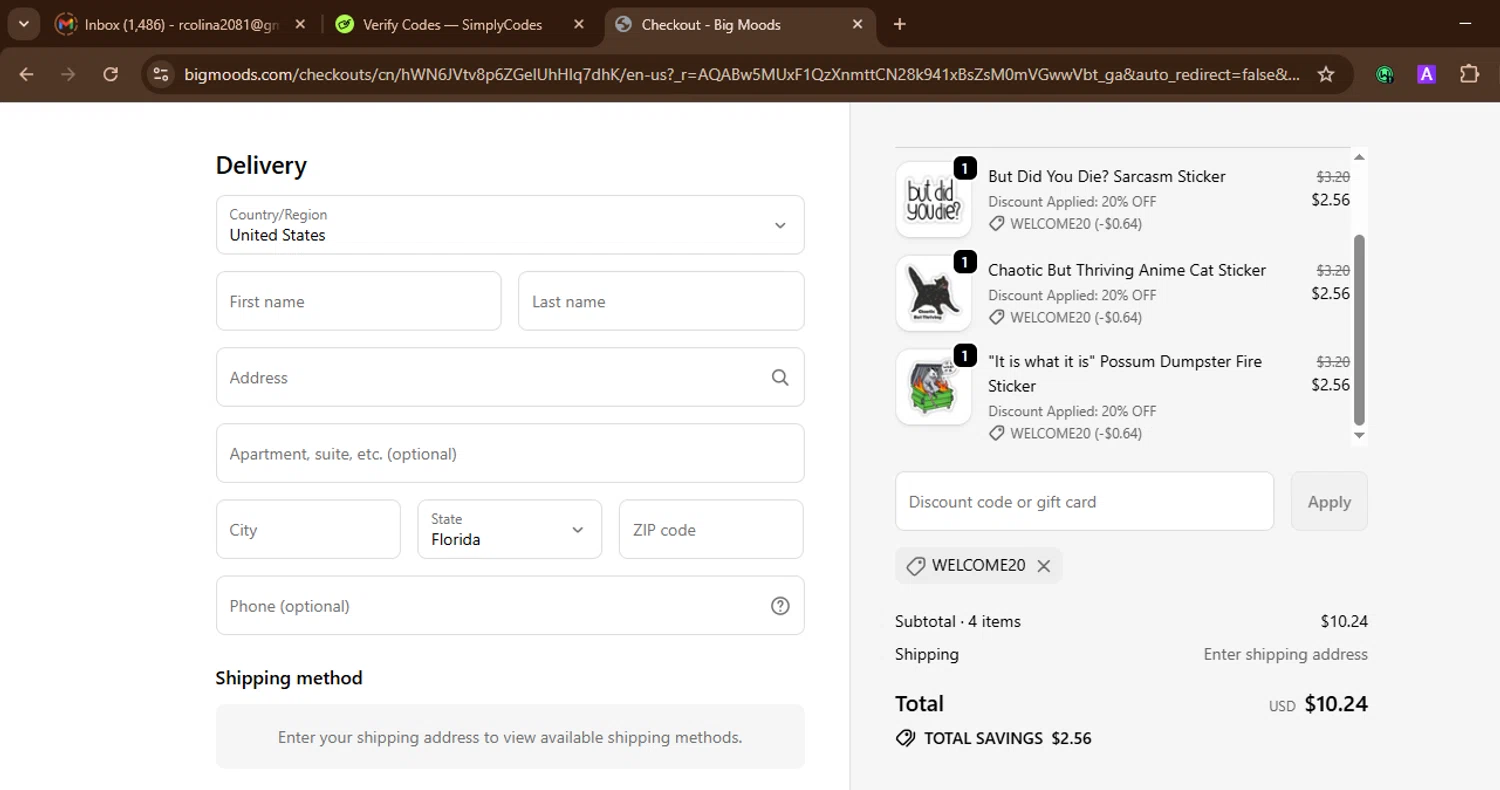Focus the Address input field
This screenshot has width=1500, height=790.
(x=510, y=377)
